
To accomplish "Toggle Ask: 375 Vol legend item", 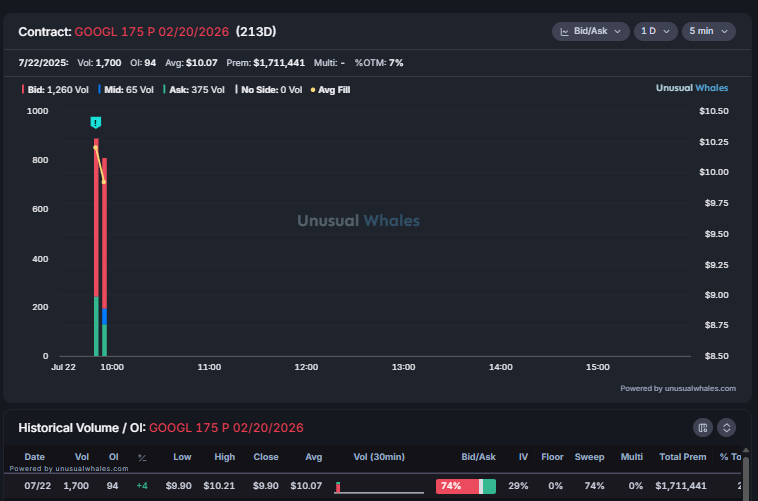I will [194, 90].
